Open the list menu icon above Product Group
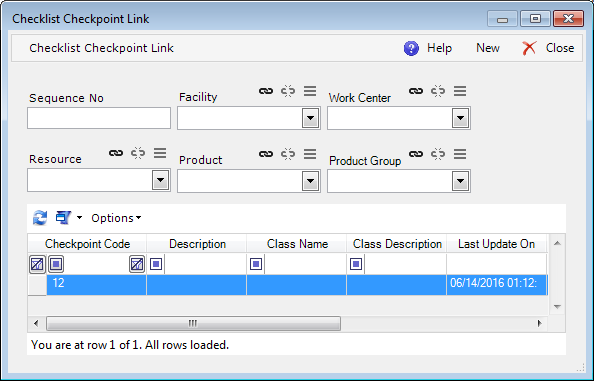594x381 pixels. point(460,154)
